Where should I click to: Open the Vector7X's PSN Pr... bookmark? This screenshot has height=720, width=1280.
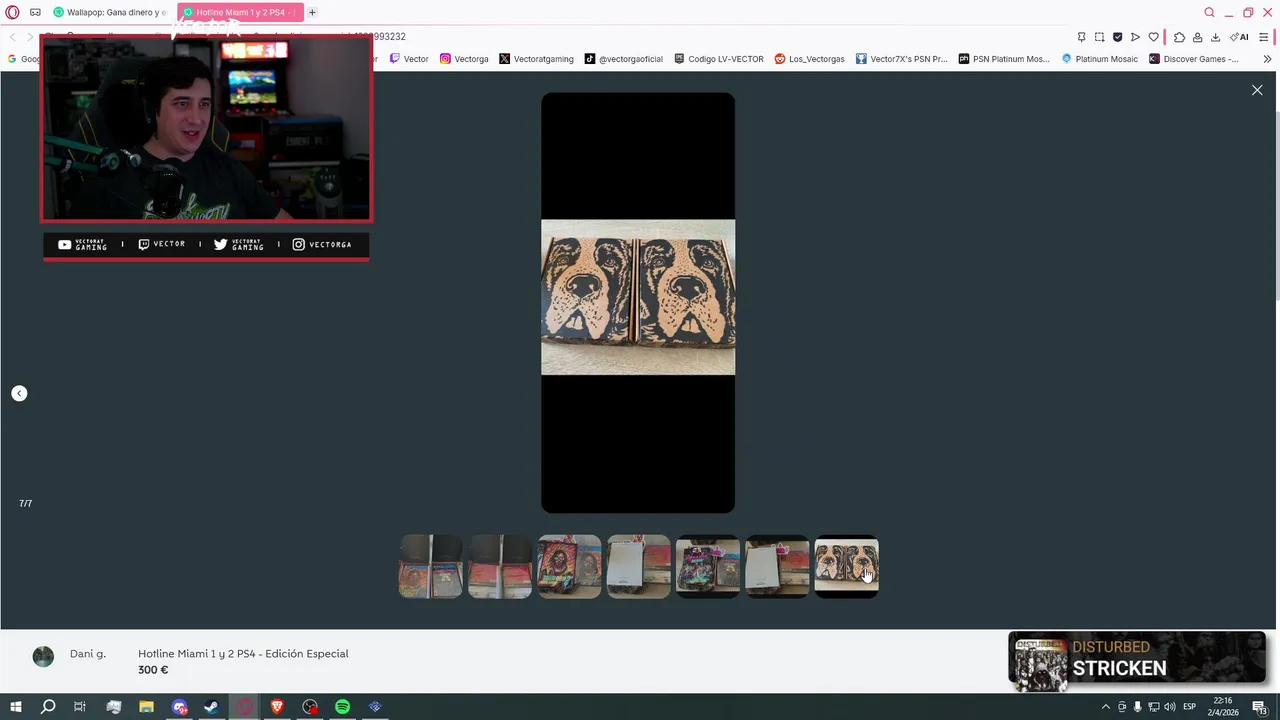click(x=901, y=59)
